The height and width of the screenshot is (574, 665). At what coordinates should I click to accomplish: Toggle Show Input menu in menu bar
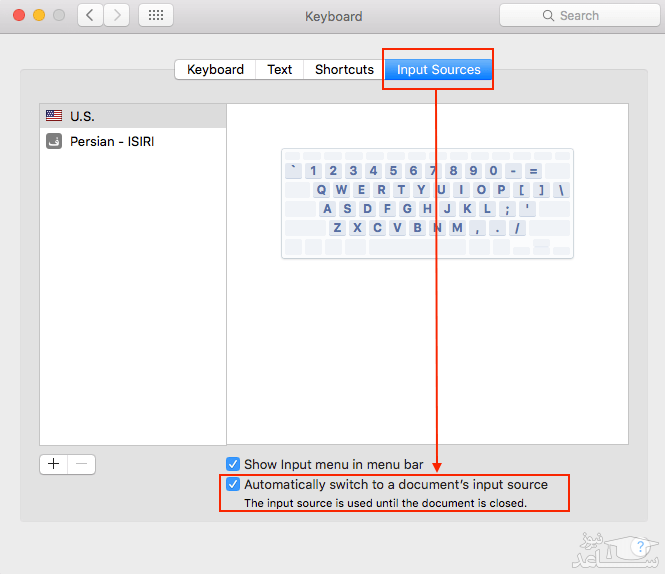[x=233, y=464]
